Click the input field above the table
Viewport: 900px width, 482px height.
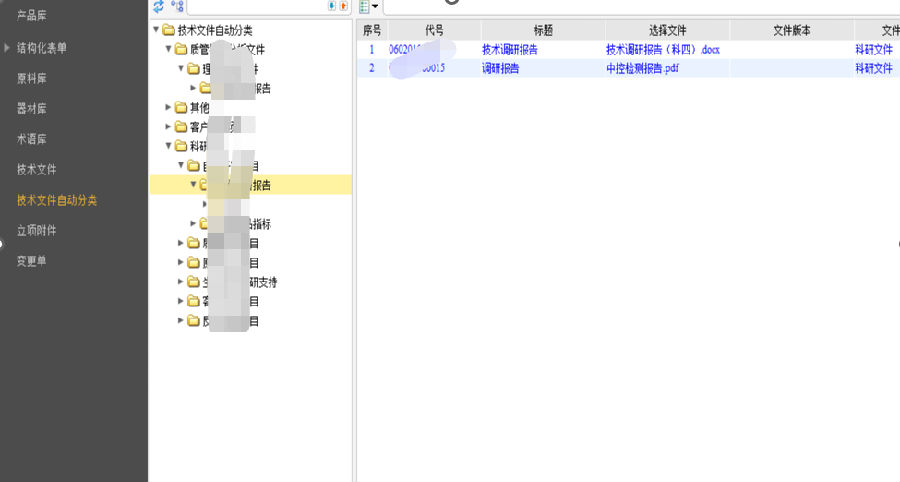(x=641, y=6)
